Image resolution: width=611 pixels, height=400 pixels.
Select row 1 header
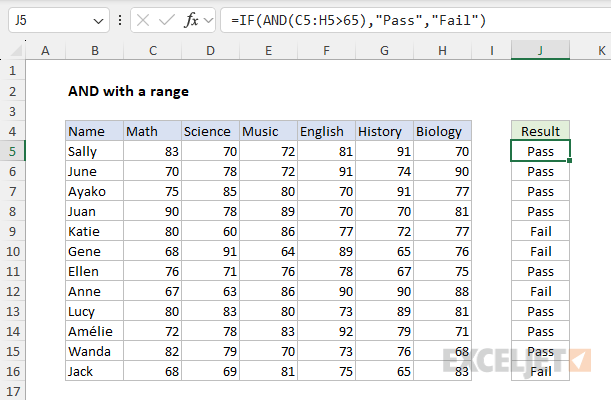pos(13,71)
